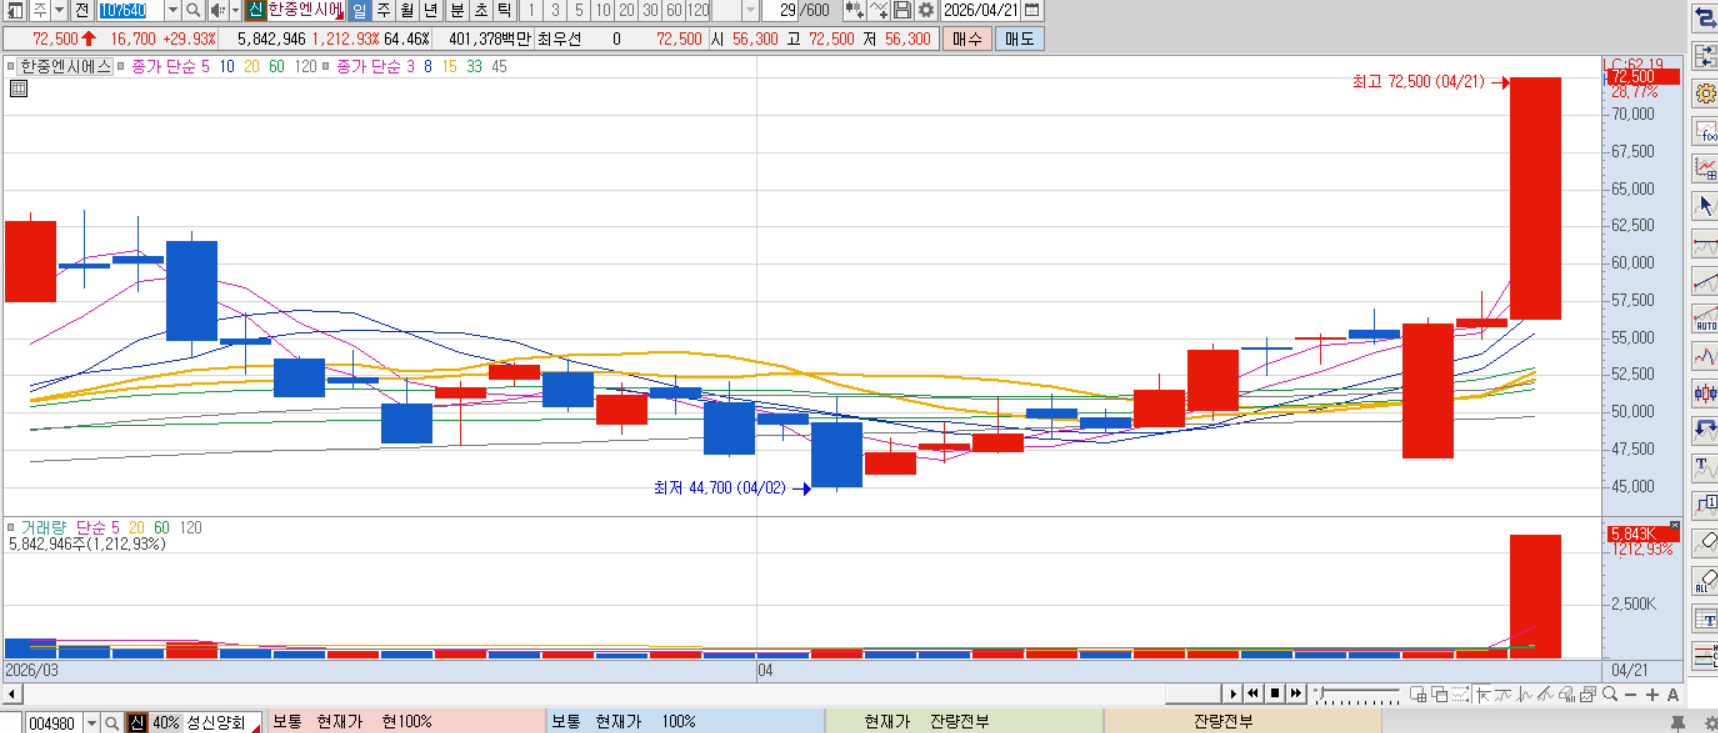
Task: Click the stock code input field 107640
Action: 130,10
